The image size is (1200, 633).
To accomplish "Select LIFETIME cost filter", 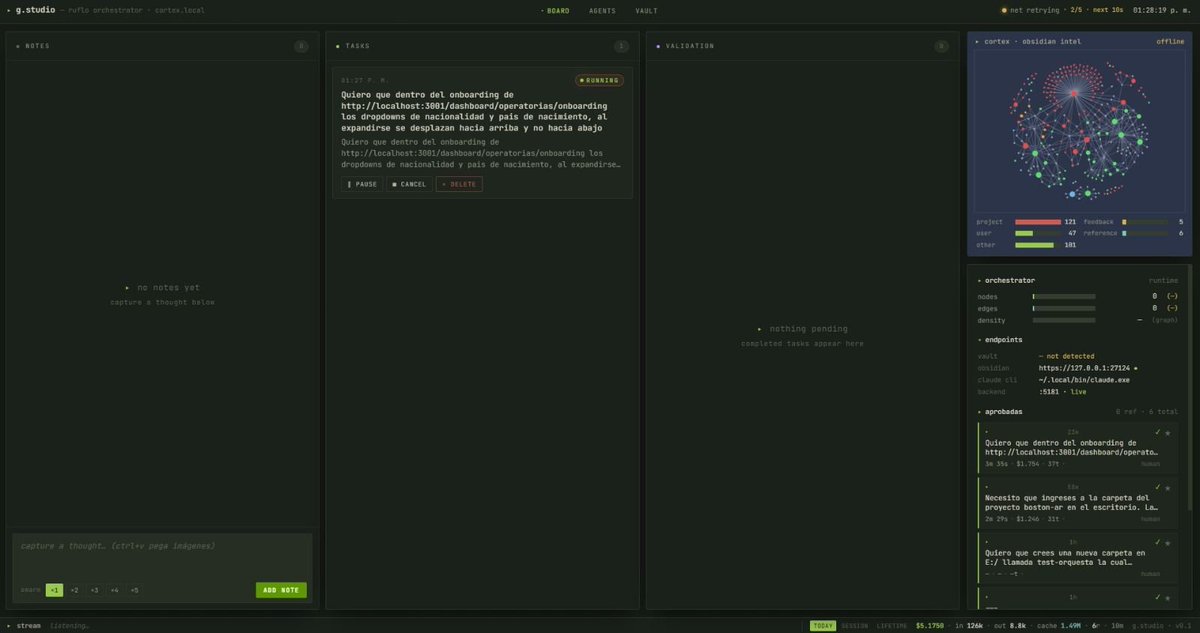I will click(892, 626).
